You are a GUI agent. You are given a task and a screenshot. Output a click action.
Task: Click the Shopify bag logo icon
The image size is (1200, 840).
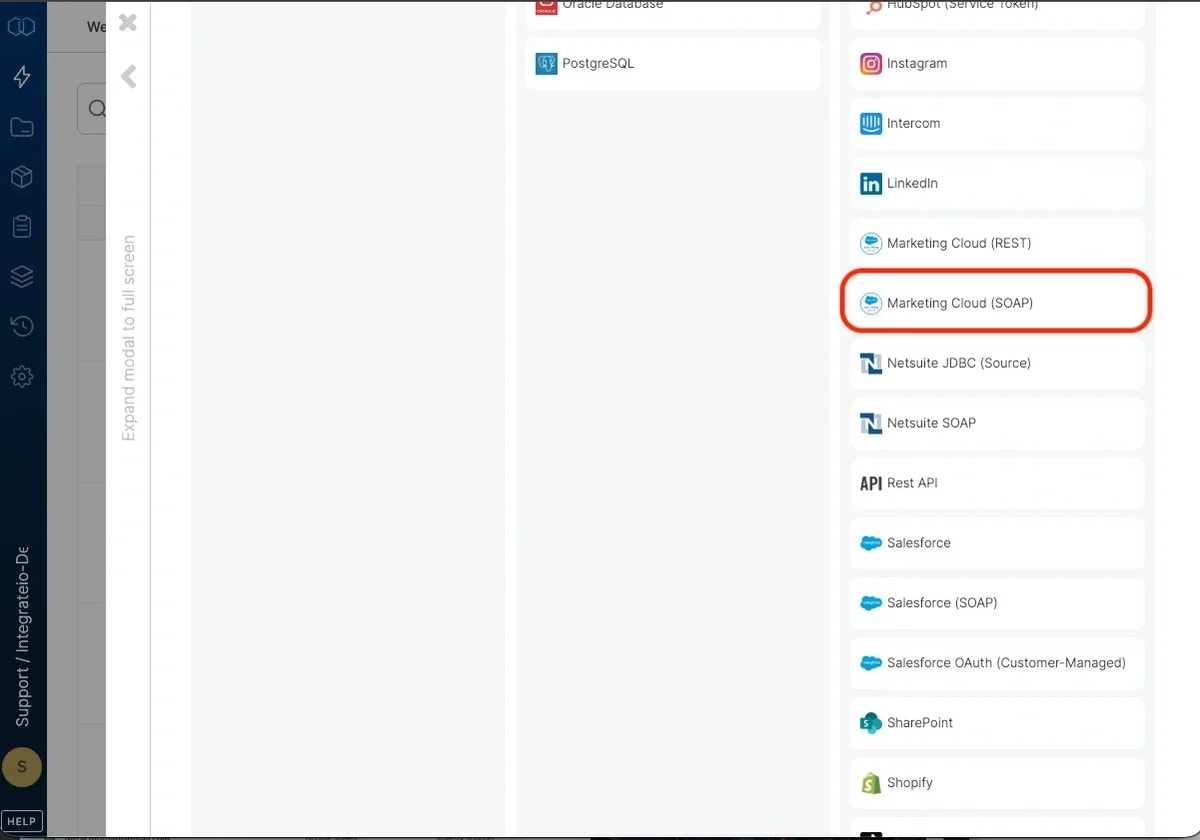(871, 784)
